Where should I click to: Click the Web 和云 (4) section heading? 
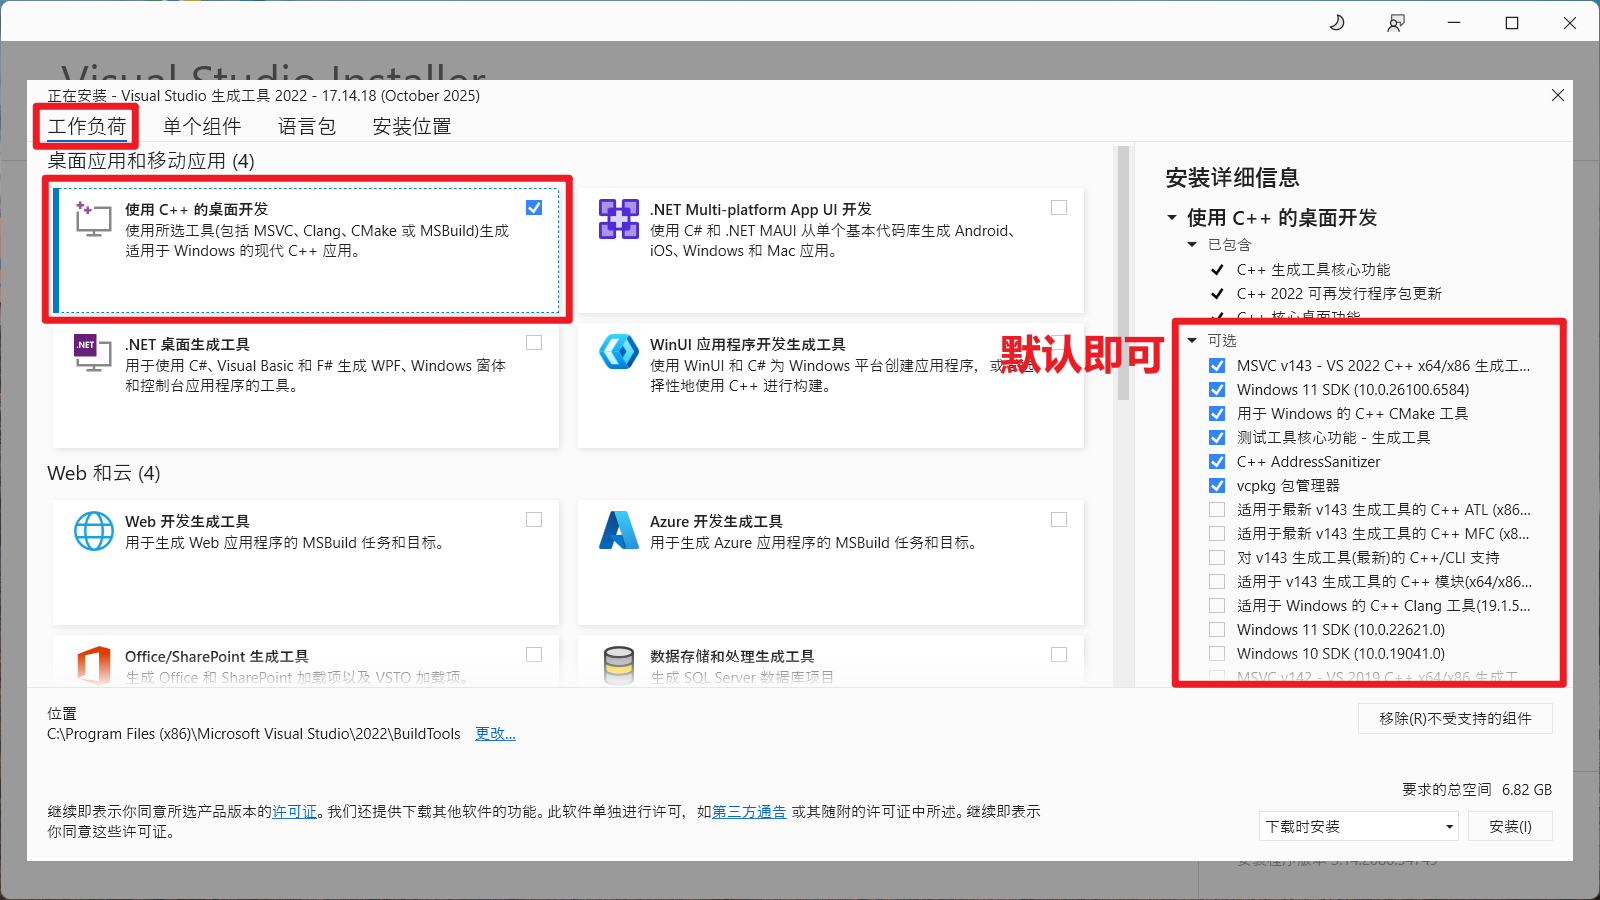click(104, 474)
